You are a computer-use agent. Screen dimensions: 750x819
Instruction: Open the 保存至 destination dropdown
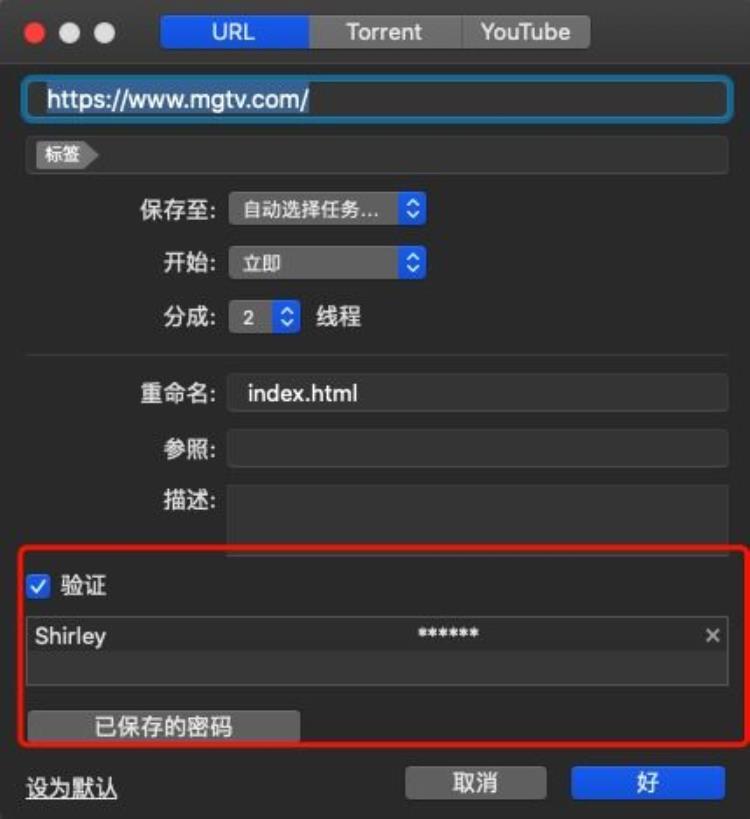tap(327, 209)
